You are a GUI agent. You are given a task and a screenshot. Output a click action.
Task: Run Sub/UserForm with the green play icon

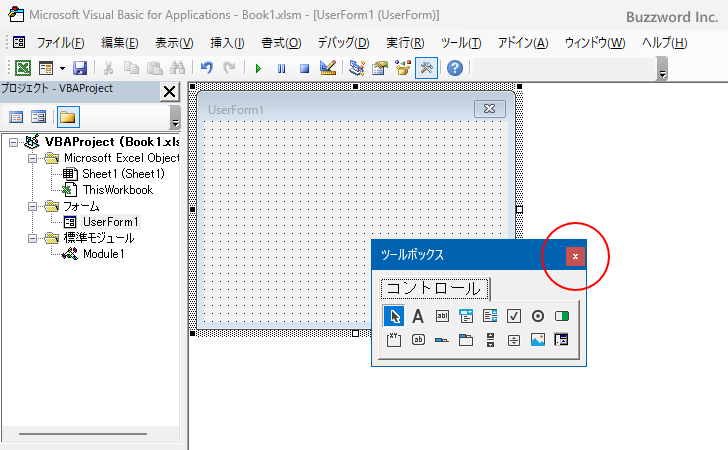tap(258, 69)
